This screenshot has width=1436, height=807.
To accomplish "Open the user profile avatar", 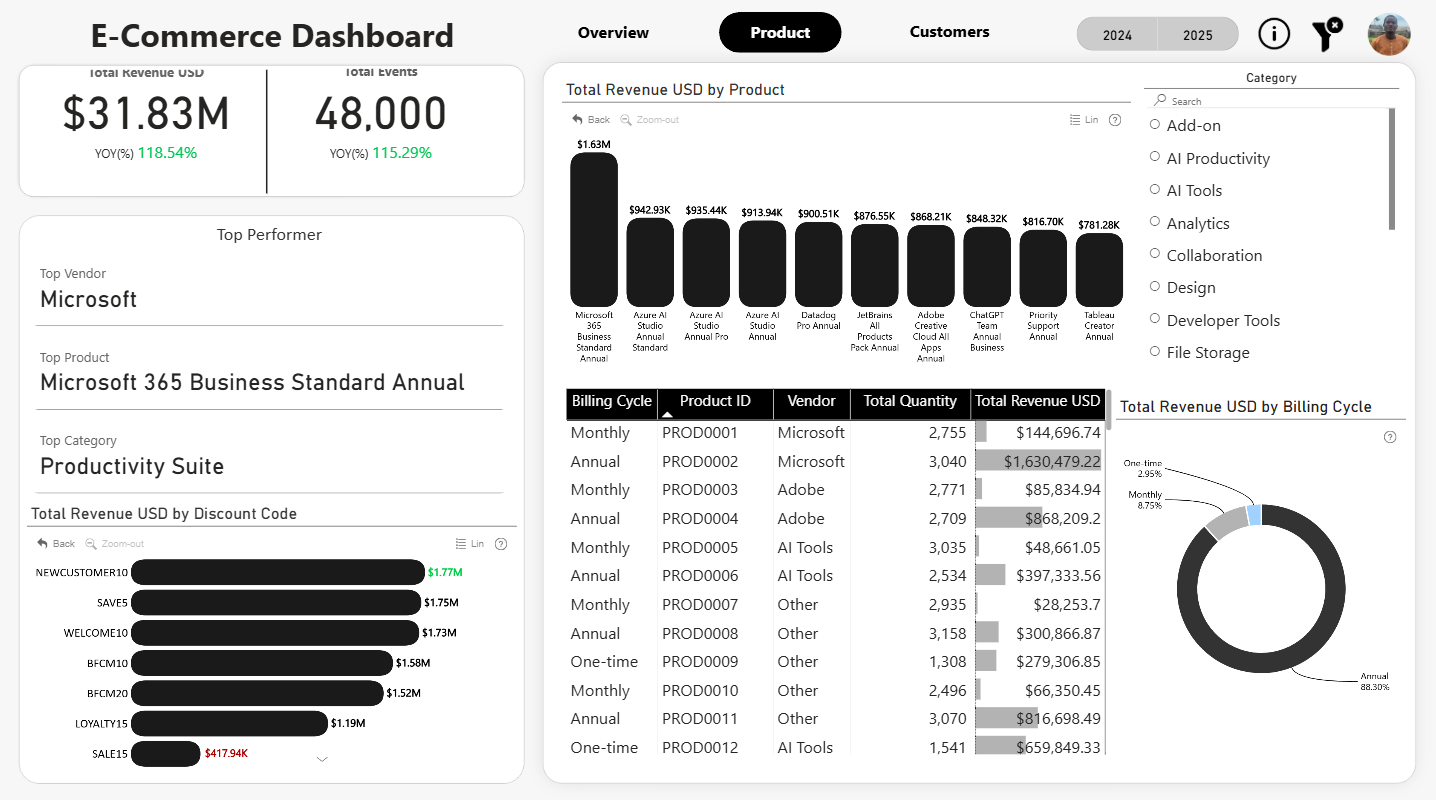I will [1389, 35].
